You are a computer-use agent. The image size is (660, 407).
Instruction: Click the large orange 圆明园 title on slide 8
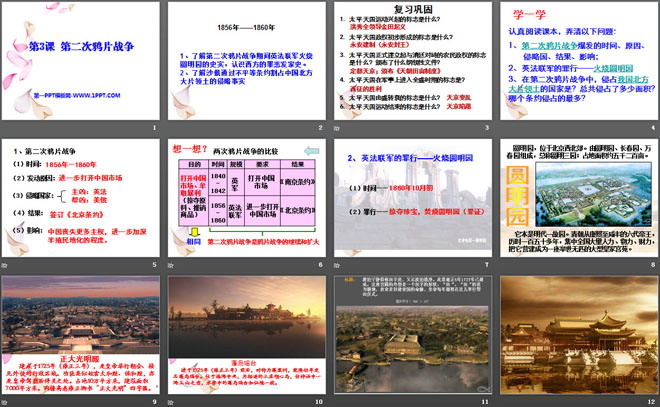[x=517, y=196]
